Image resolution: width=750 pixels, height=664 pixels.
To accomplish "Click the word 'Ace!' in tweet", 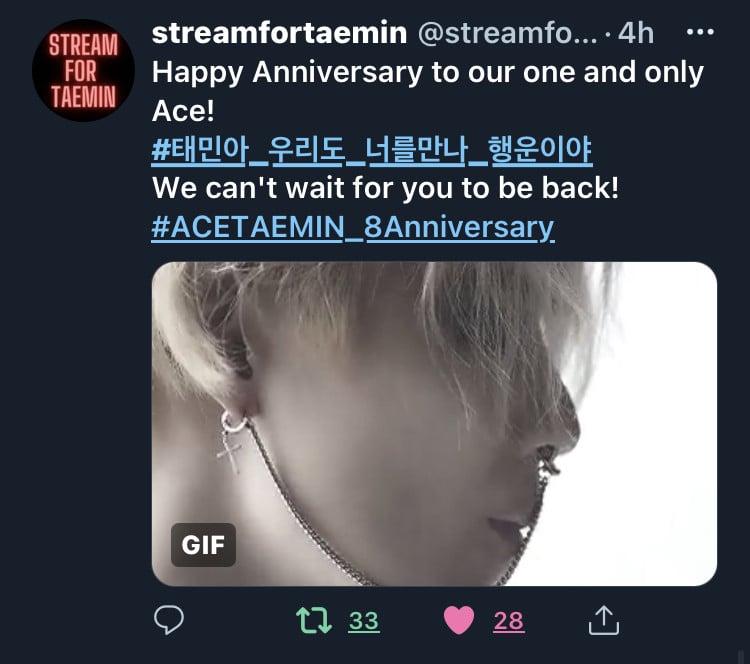I will point(183,111).
